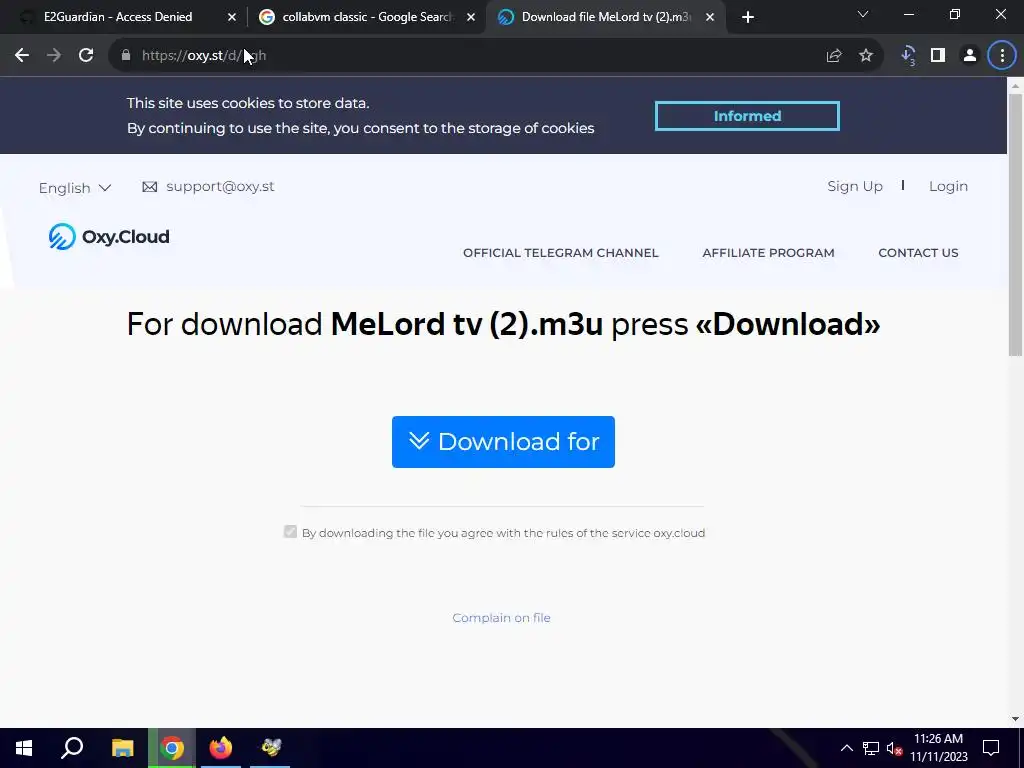Open File Explorer from the taskbar
The height and width of the screenshot is (768, 1024).
coord(122,748)
